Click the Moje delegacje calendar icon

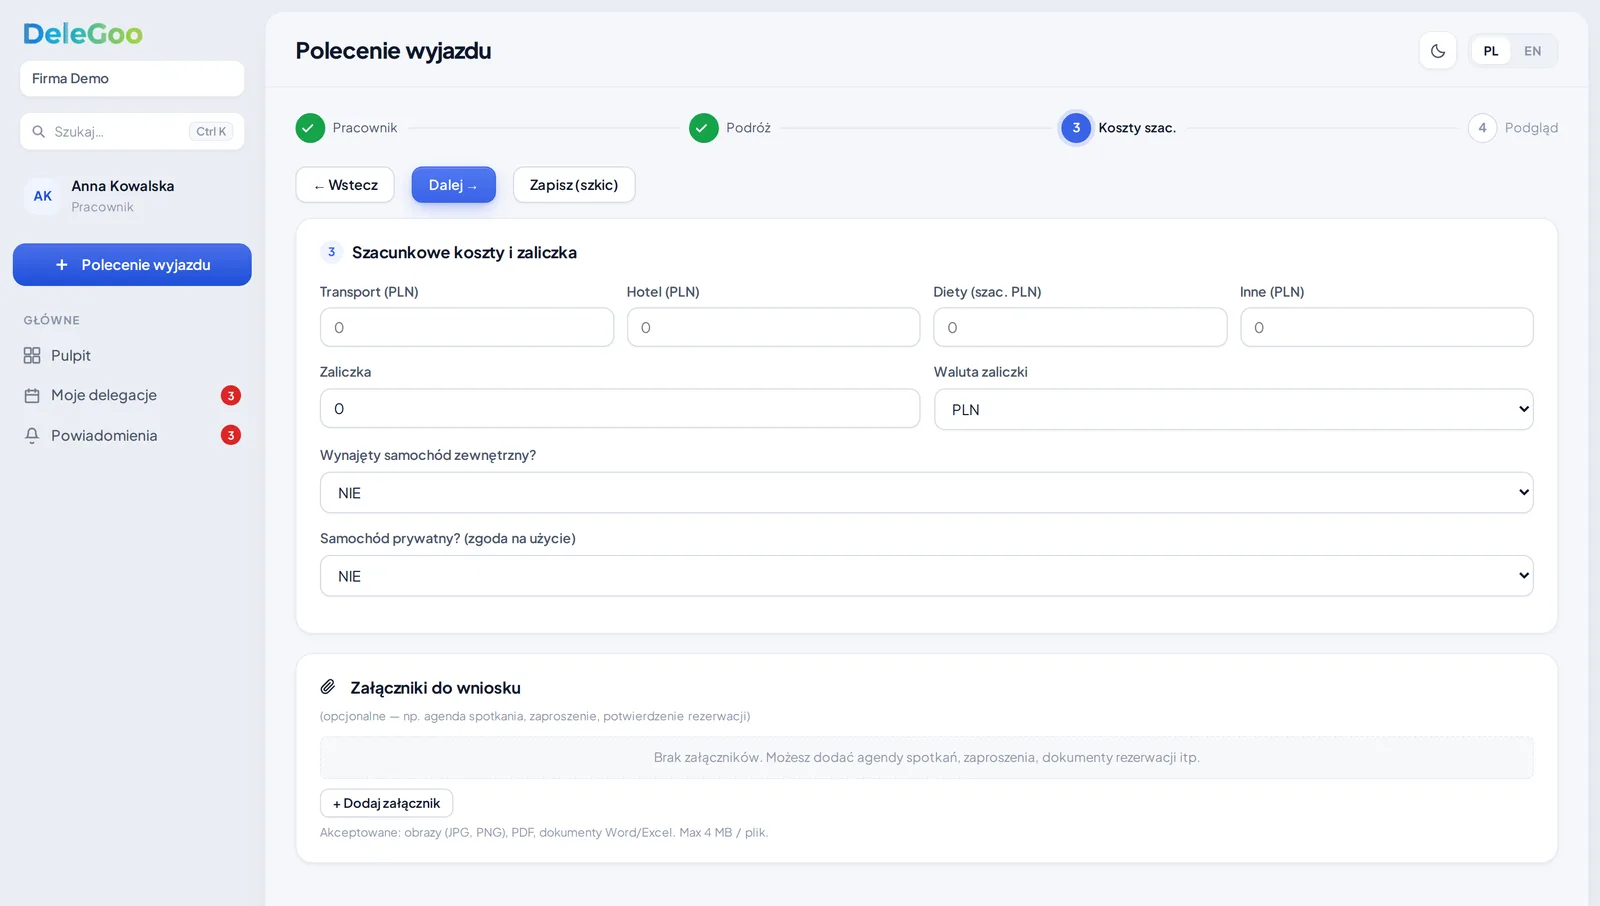tap(32, 396)
